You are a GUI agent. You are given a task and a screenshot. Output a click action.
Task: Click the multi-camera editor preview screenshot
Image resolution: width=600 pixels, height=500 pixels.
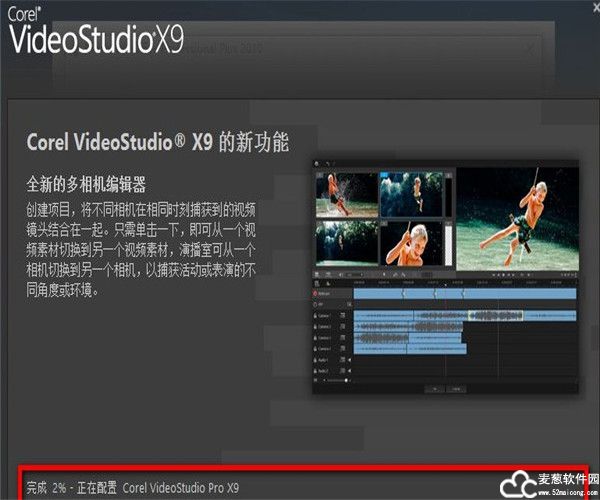click(x=445, y=277)
